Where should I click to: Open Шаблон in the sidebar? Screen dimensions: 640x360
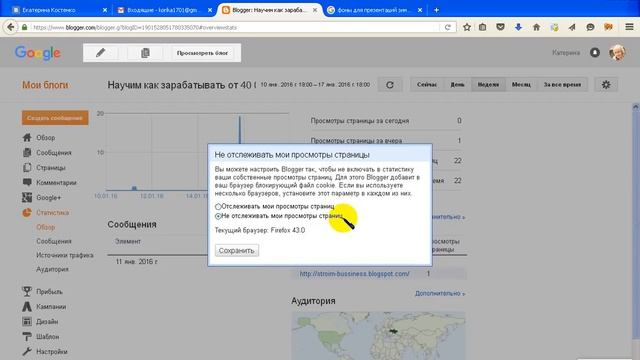47,337
